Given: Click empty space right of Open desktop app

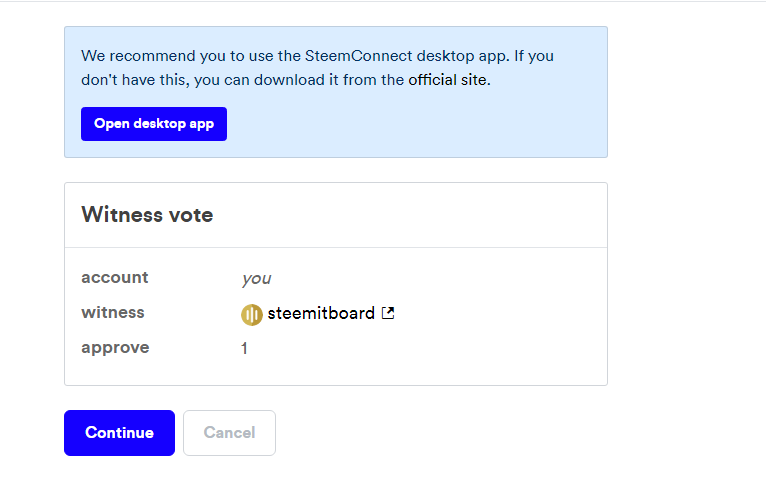Looking at the screenshot, I should pos(400,125).
